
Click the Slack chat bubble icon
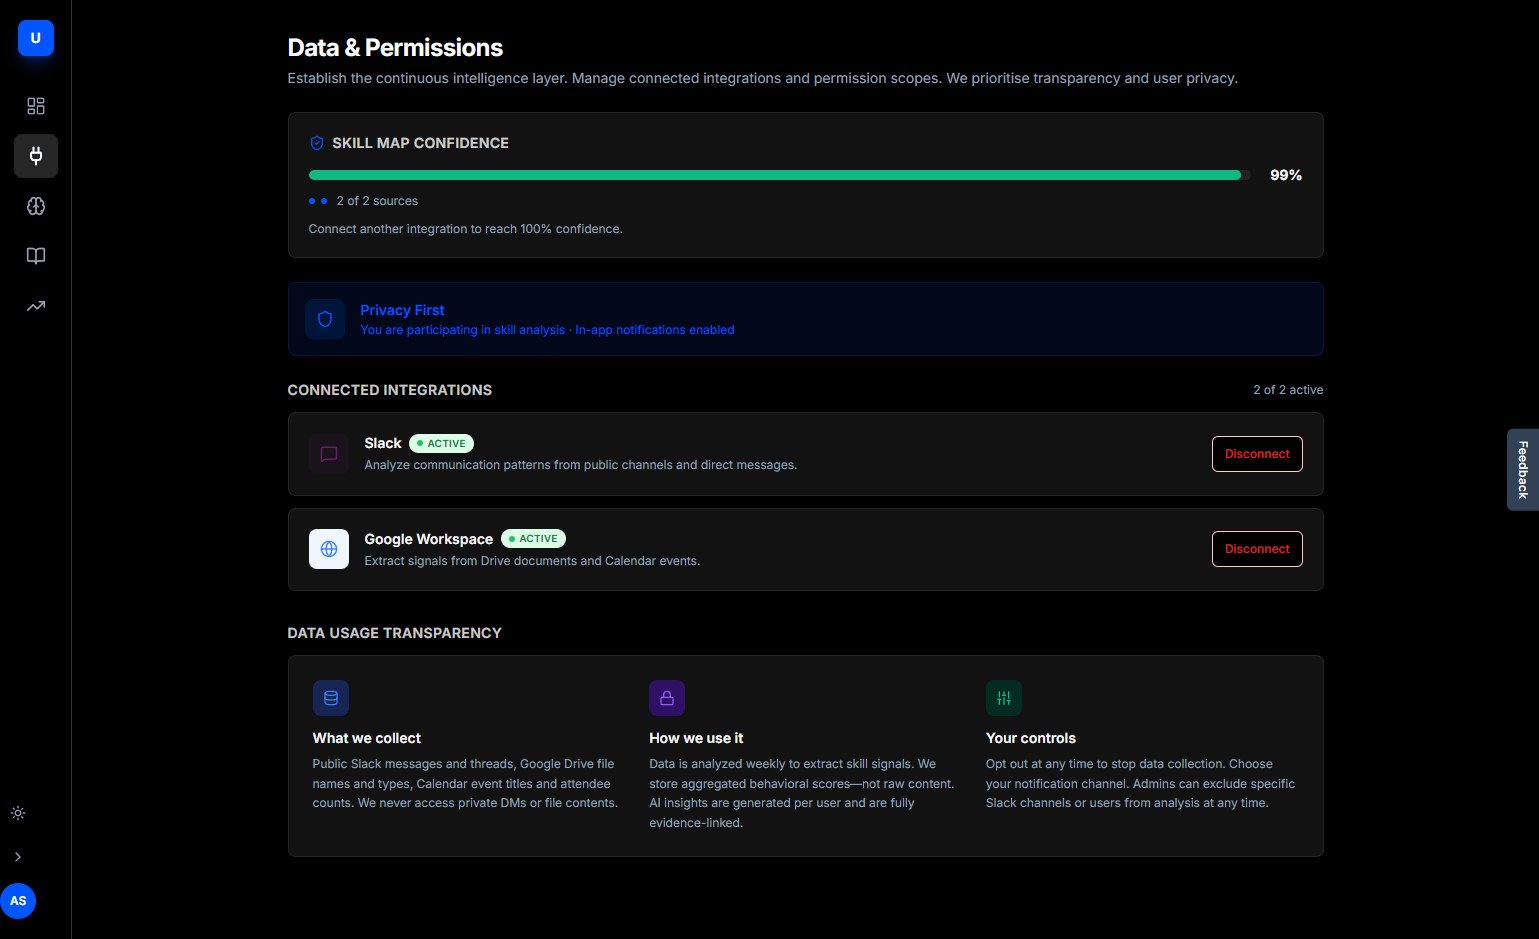tap(329, 454)
